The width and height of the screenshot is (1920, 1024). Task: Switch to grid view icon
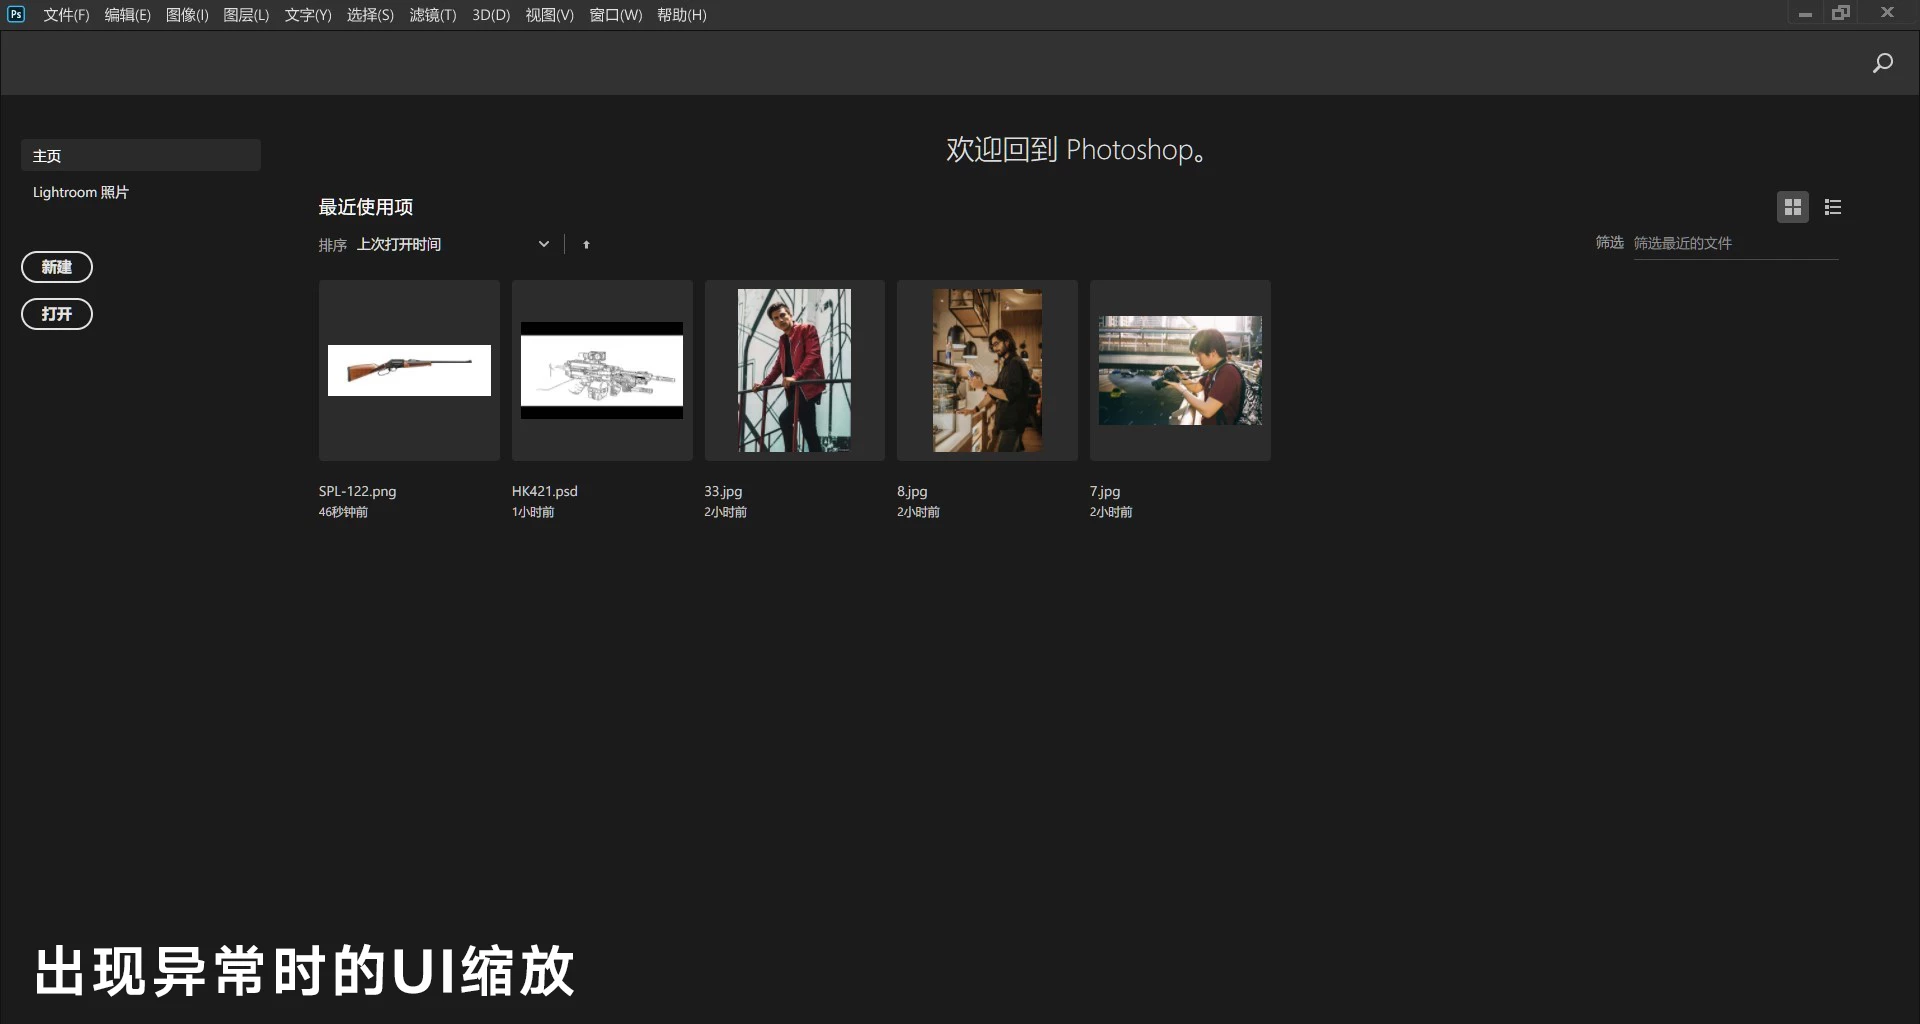pos(1793,207)
